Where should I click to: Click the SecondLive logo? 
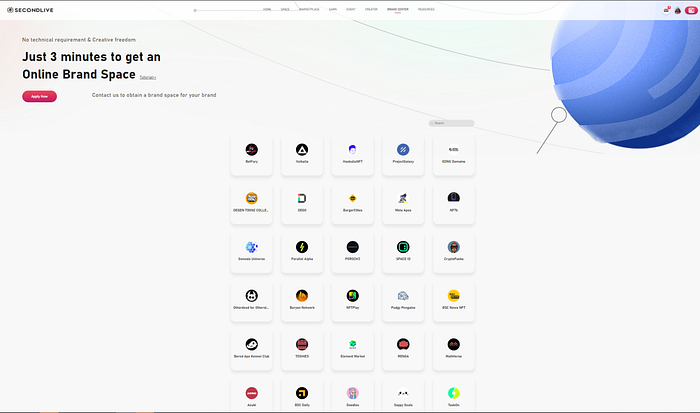[x=30, y=10]
